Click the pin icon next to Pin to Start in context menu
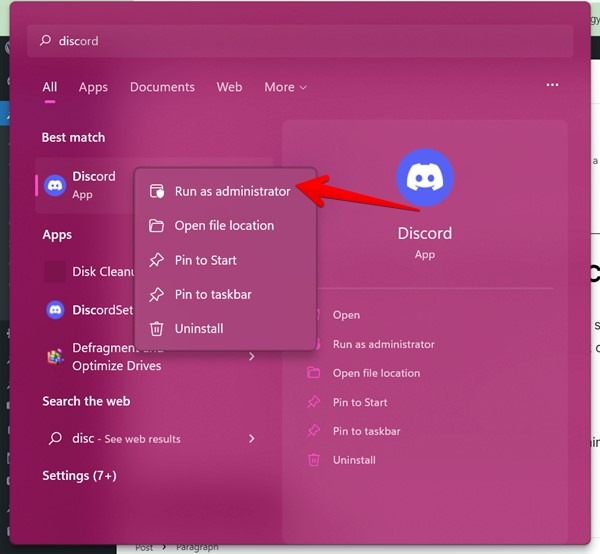 tap(156, 260)
